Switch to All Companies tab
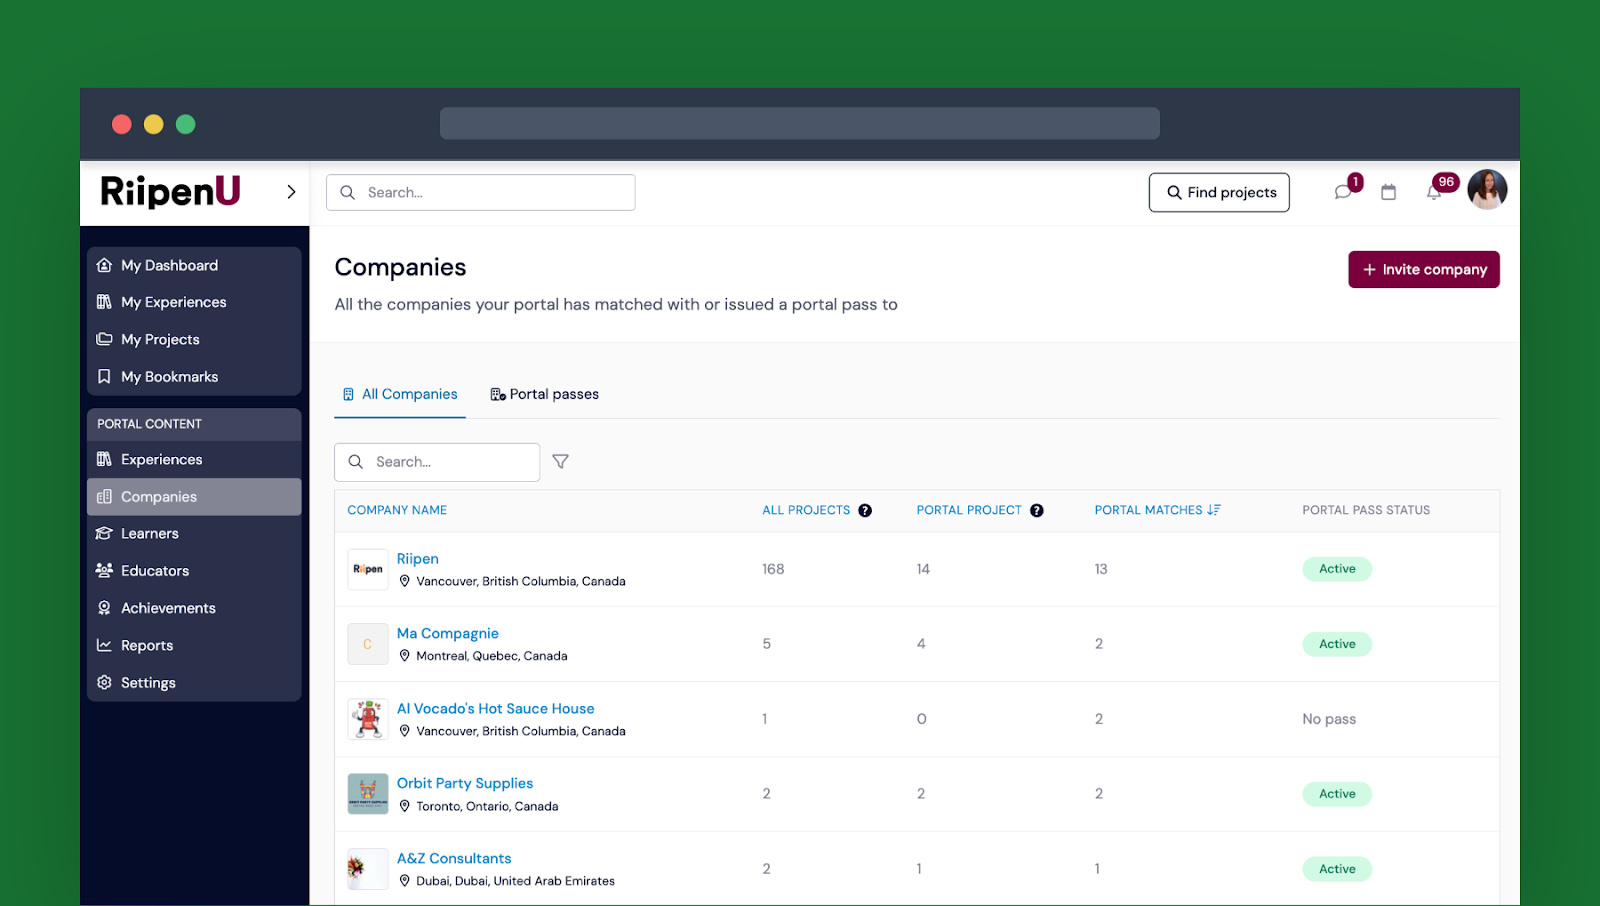 (400, 394)
